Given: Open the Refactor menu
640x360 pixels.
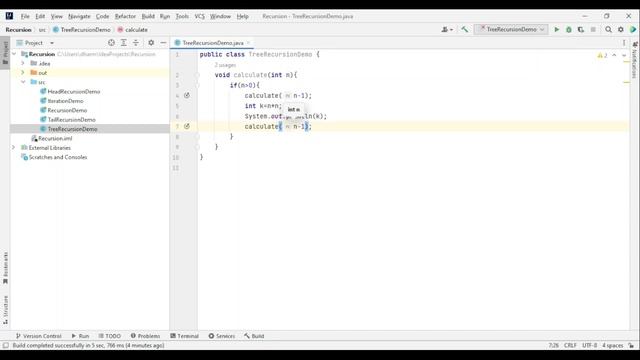Looking at the screenshot, I should coord(125,16).
